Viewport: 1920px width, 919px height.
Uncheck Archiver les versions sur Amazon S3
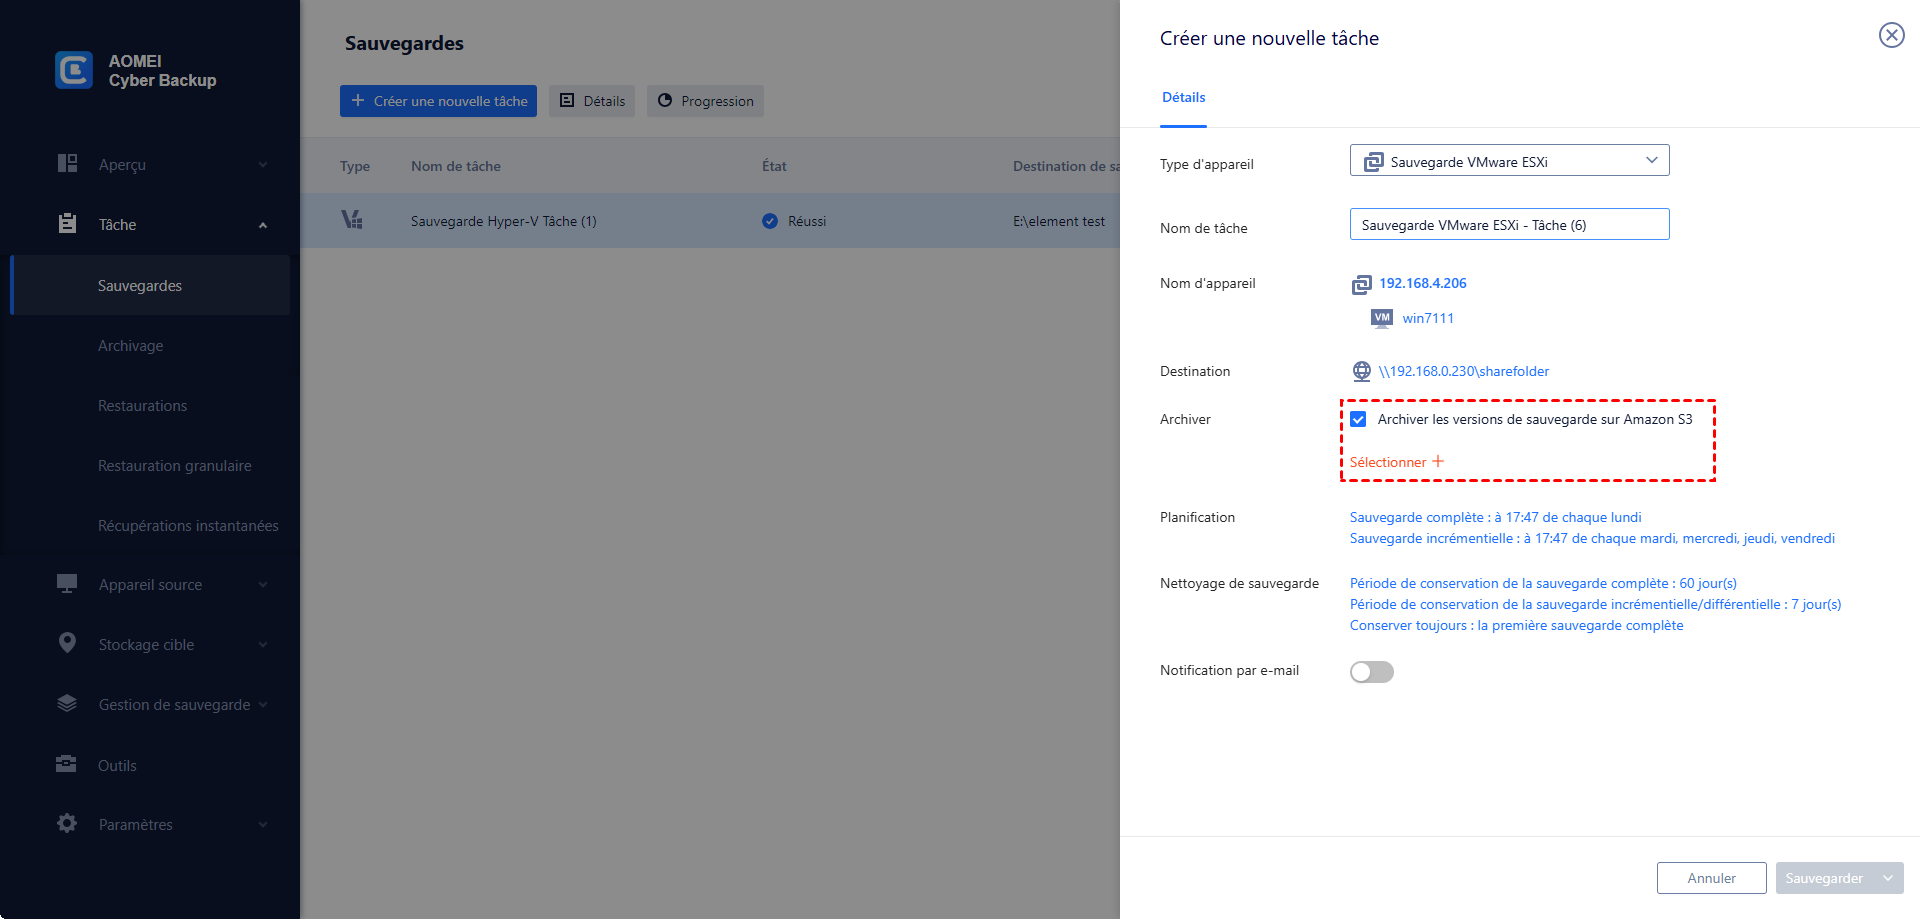(1358, 419)
